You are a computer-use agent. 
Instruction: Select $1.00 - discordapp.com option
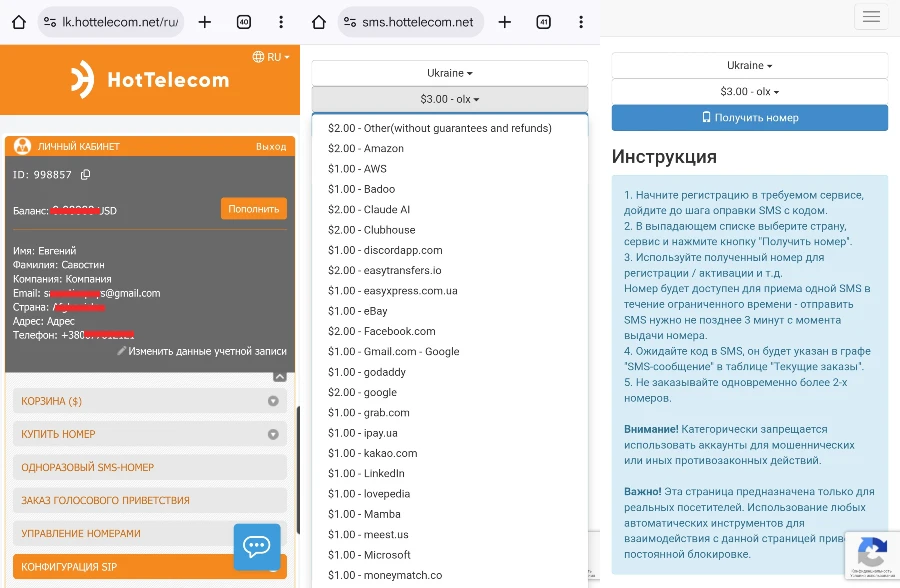(450, 250)
